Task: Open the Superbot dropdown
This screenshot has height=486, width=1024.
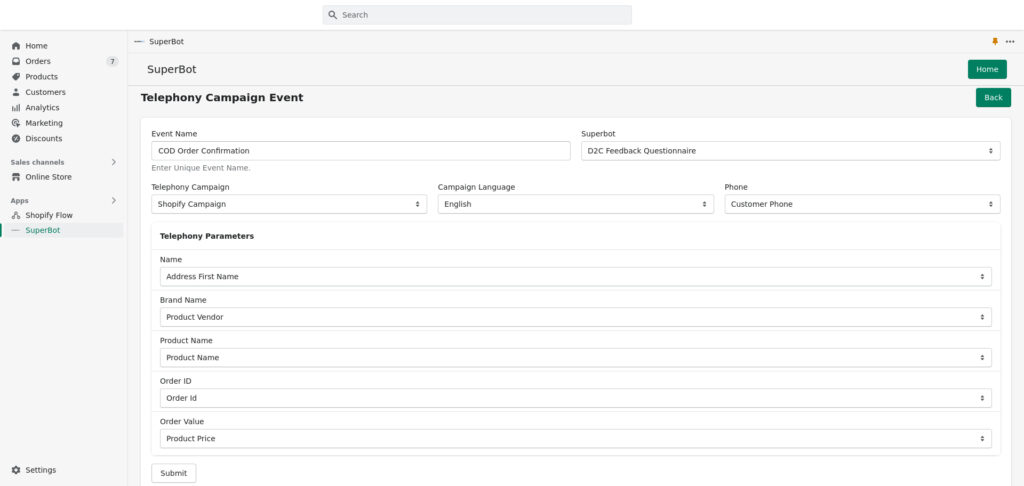Action: pyautogui.click(x=790, y=151)
